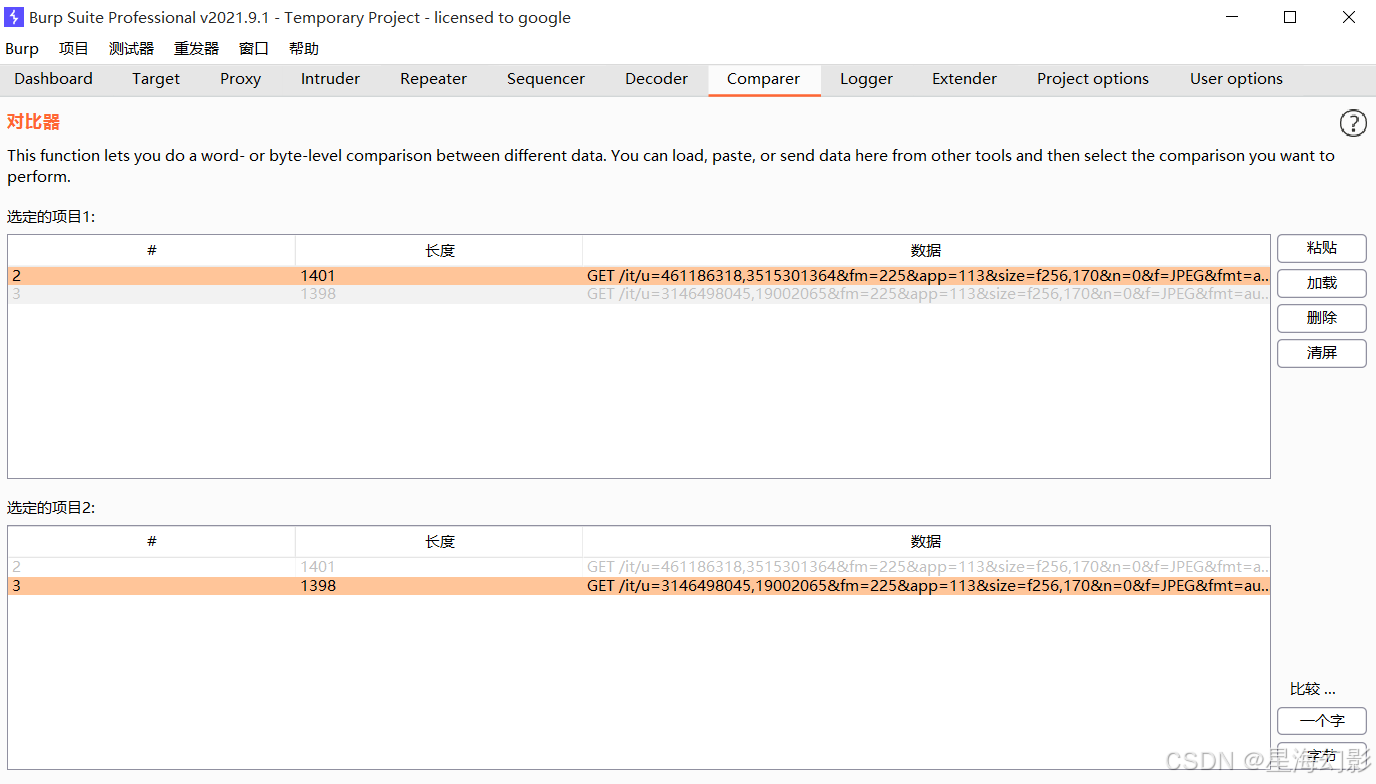Open the Proxy tab
Image resolution: width=1376 pixels, height=784 pixels.
(240, 79)
